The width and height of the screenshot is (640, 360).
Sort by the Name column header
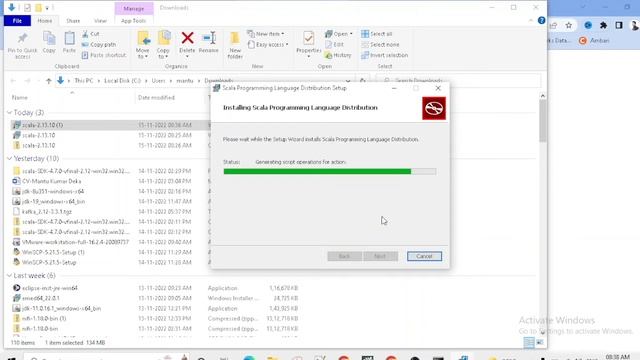[20, 98]
